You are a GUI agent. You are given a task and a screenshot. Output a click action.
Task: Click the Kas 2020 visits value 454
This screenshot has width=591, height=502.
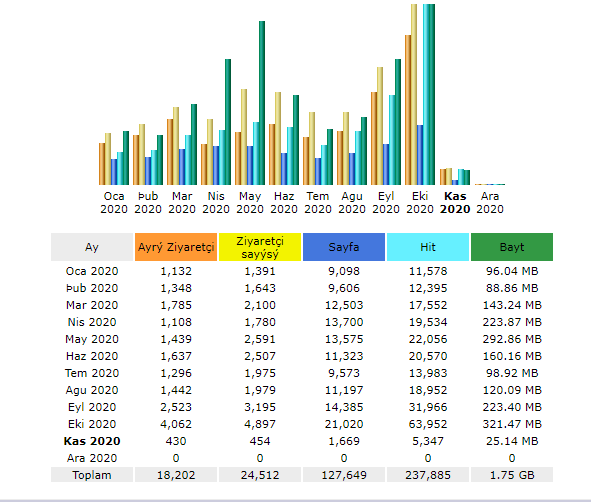260,441
